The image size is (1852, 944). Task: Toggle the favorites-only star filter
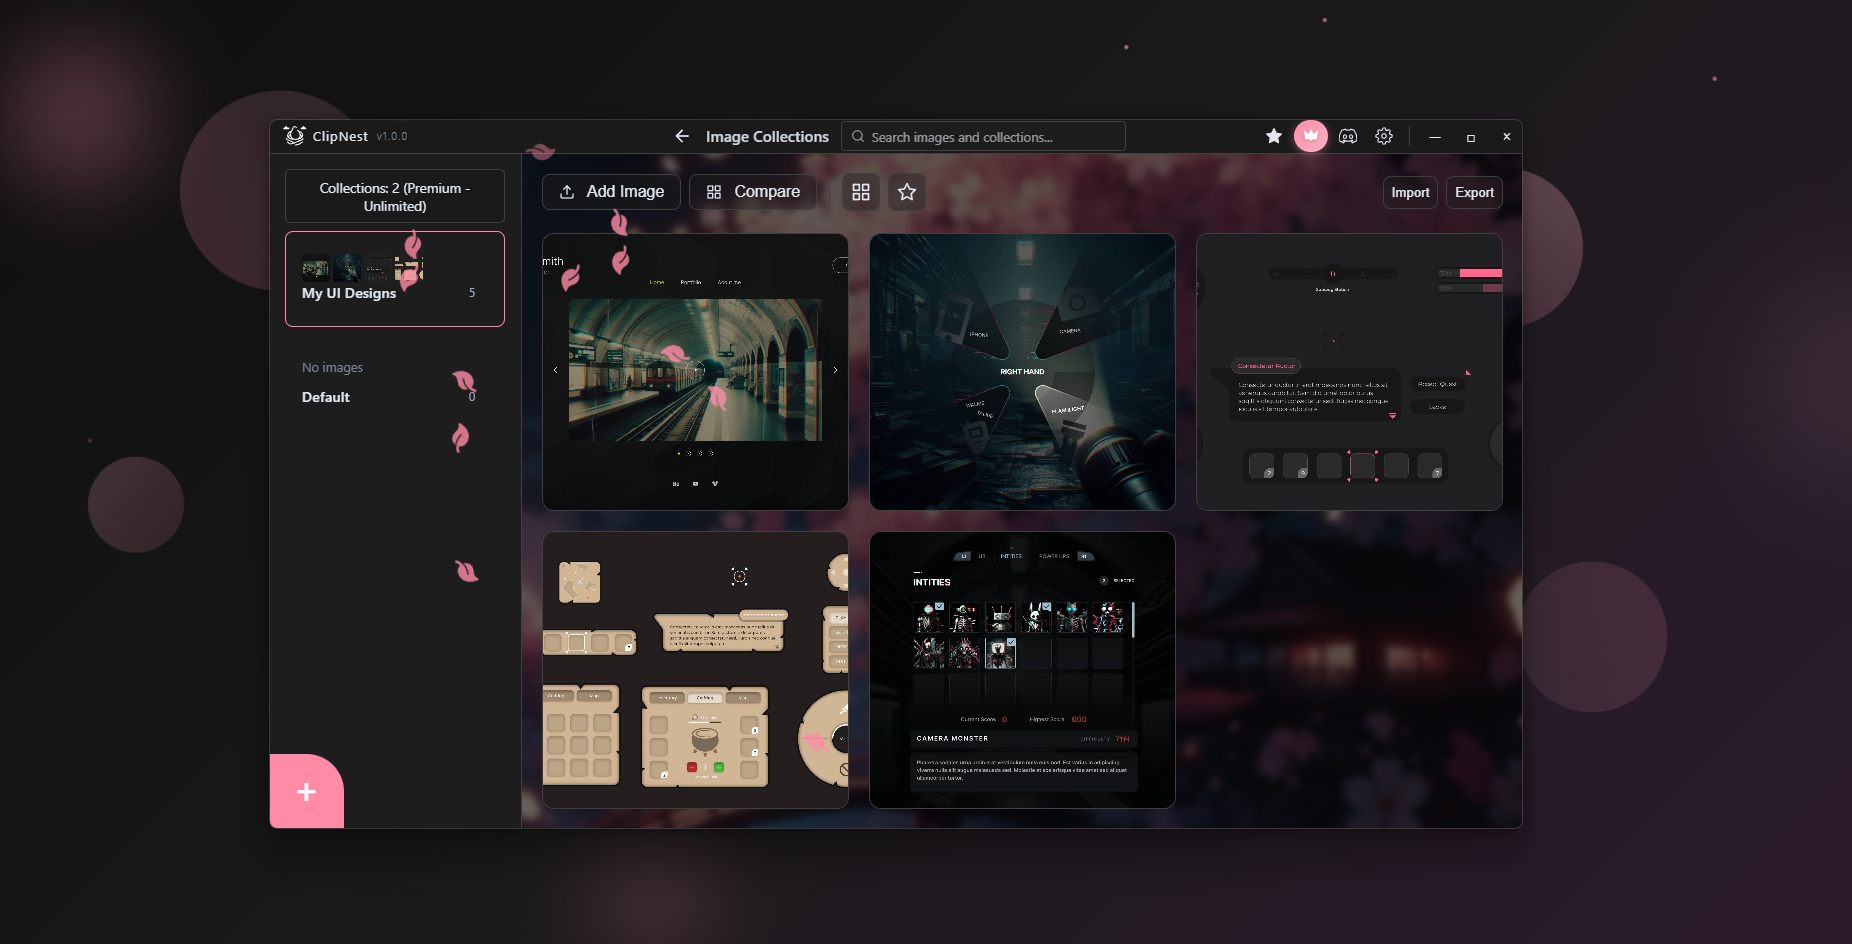[x=906, y=192]
